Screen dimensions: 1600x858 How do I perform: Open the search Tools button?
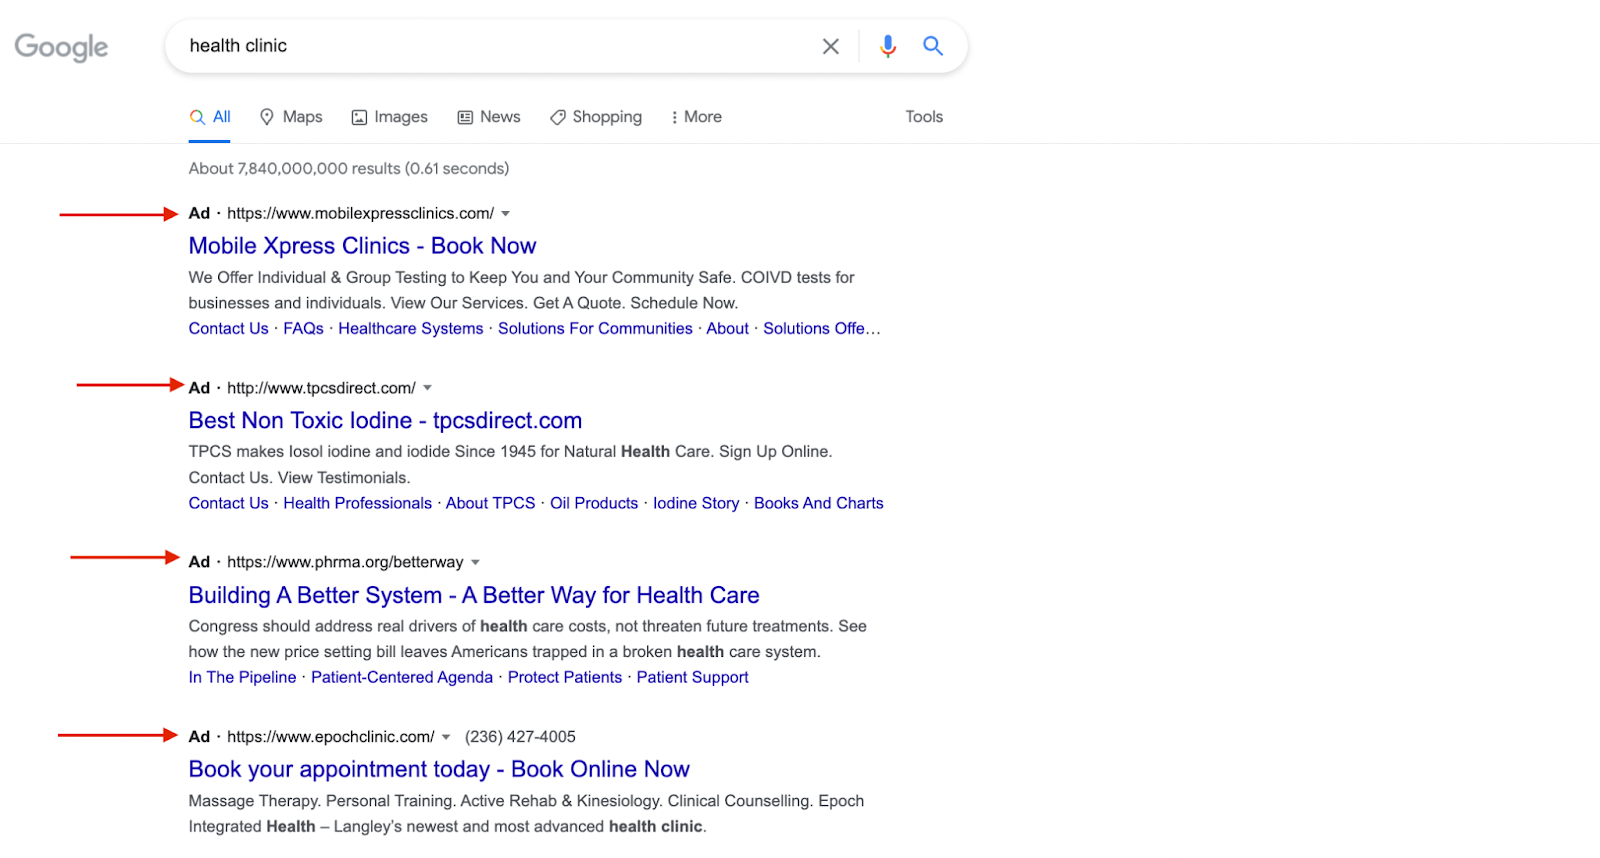[x=924, y=117]
